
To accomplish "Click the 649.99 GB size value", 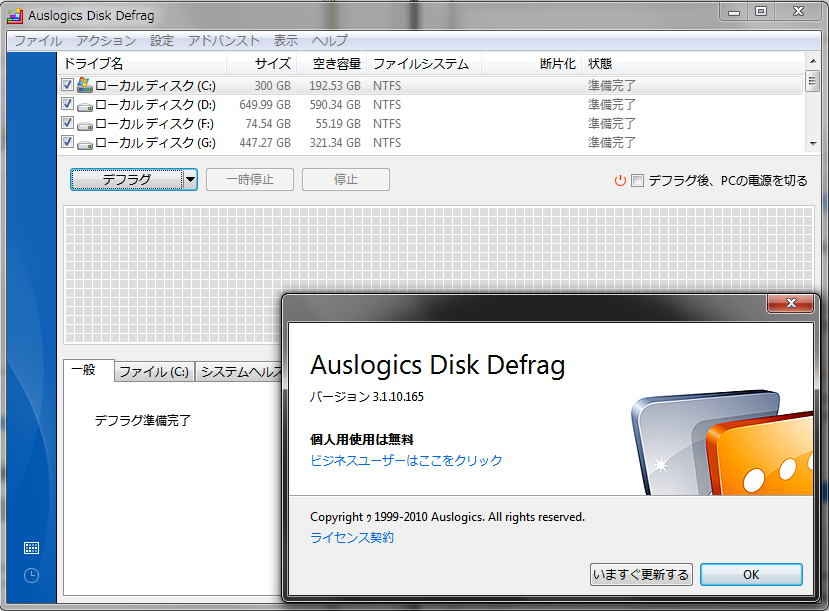I will (x=265, y=105).
